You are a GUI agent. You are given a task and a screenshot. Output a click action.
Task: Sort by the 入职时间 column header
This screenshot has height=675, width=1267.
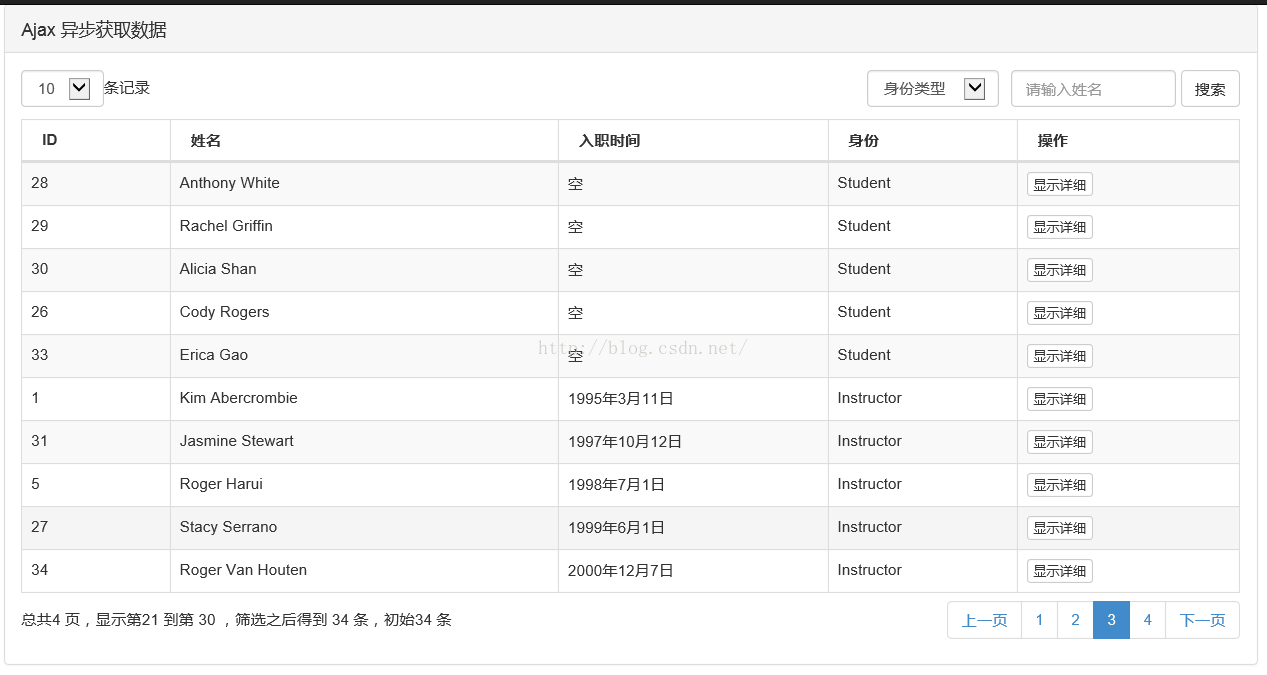tap(609, 141)
